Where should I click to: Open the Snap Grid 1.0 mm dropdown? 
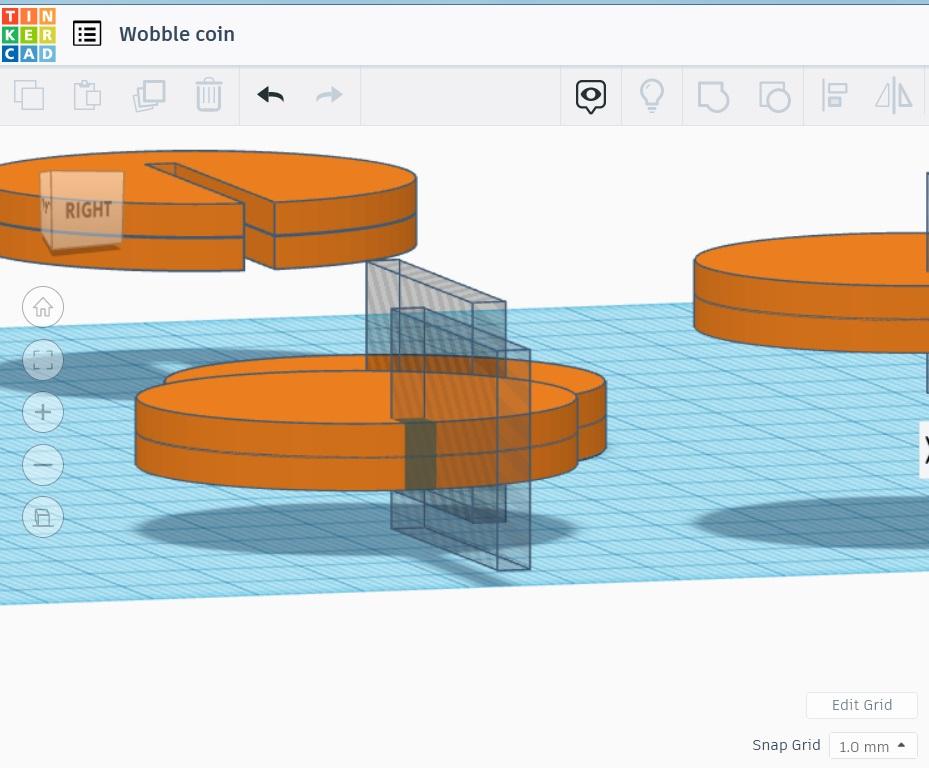[x=873, y=746]
